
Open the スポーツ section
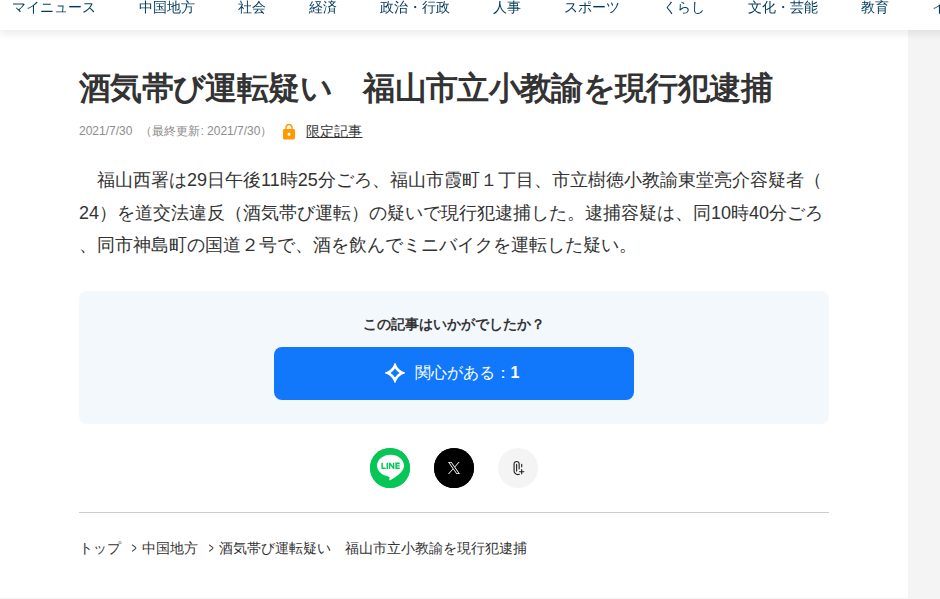(591, 8)
